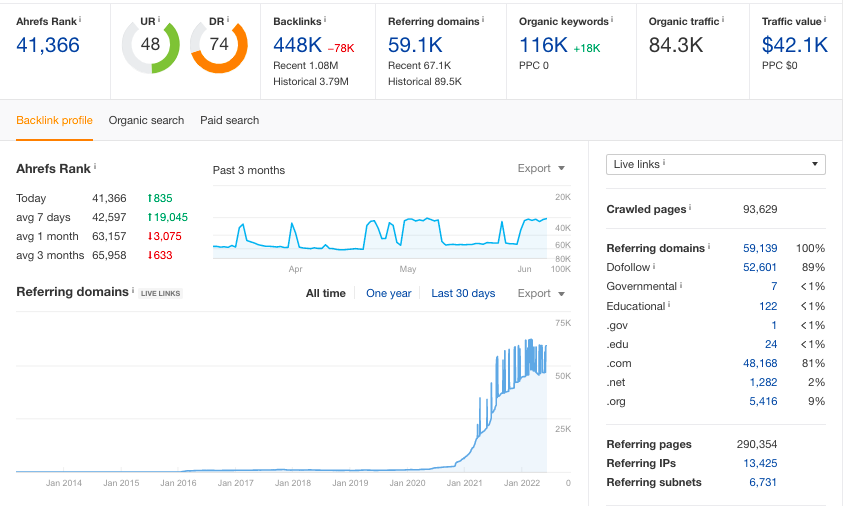848x506 pixels.
Task: Click the avg 1 month change 3,075
Action: [164, 236]
